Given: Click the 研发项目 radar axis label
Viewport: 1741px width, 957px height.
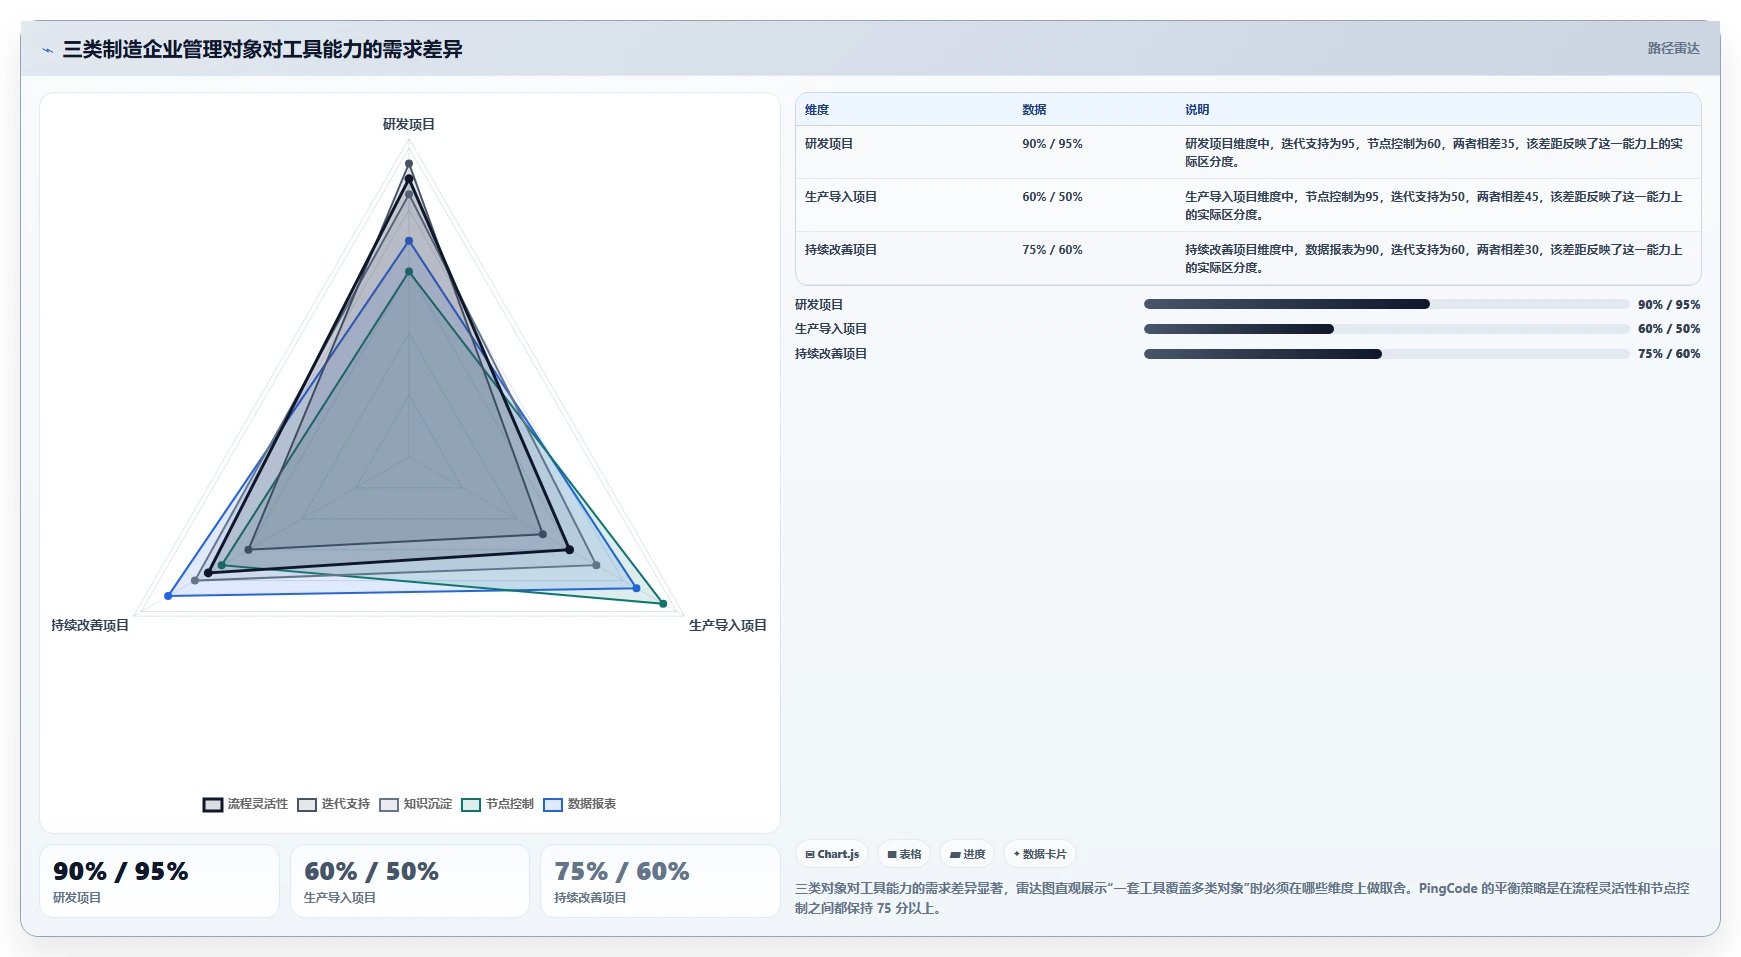Looking at the screenshot, I should tap(409, 124).
